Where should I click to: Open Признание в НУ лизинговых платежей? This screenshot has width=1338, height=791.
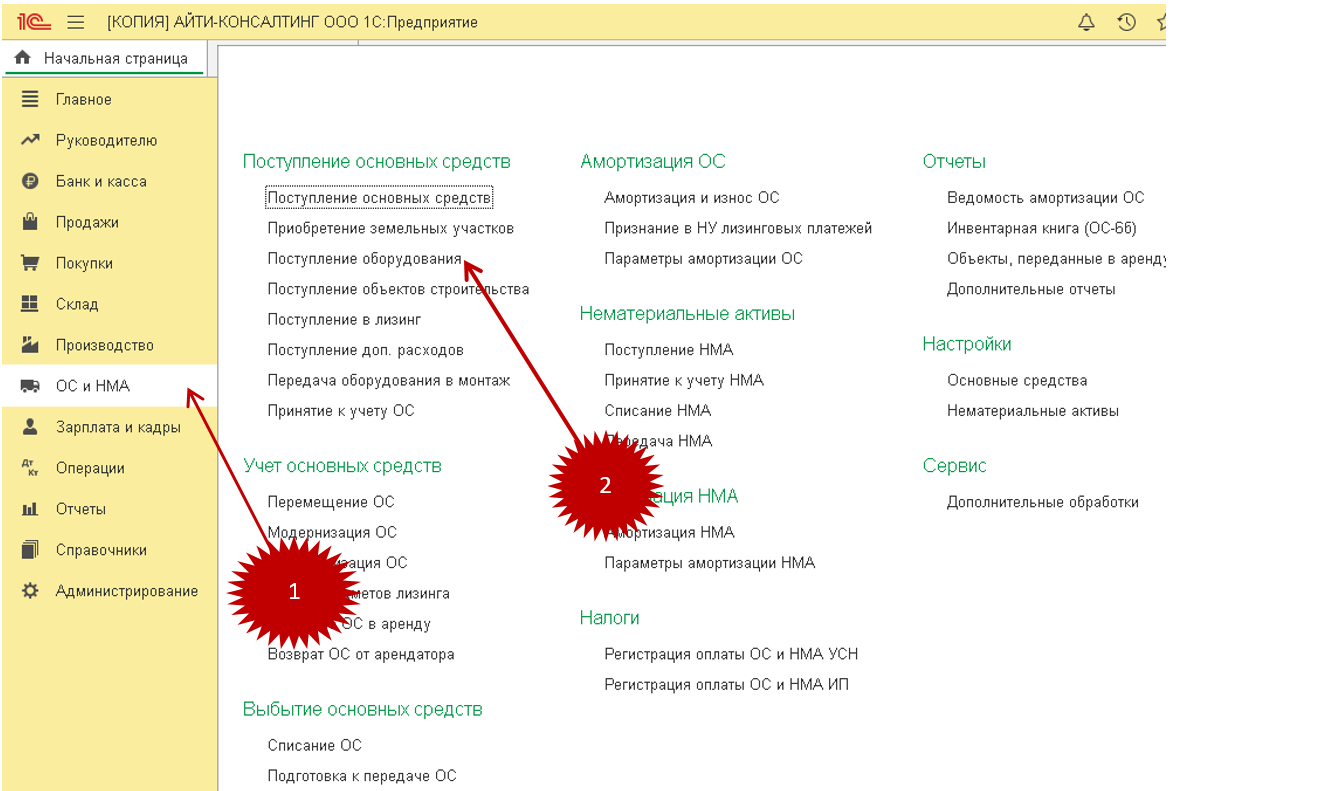pos(738,228)
